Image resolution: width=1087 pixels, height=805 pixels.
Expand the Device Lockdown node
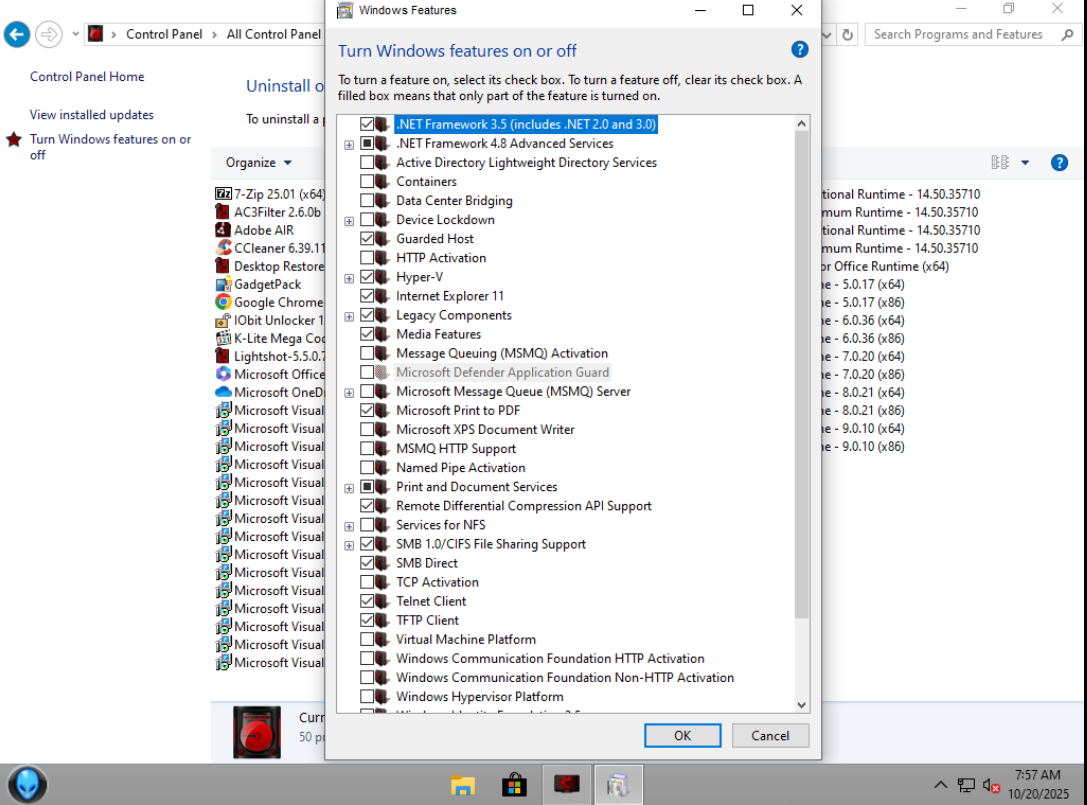coord(349,221)
